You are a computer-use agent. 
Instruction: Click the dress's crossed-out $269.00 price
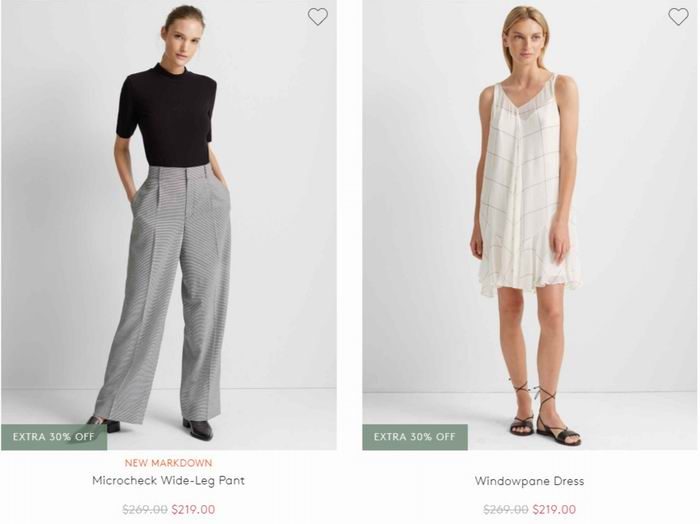point(506,509)
